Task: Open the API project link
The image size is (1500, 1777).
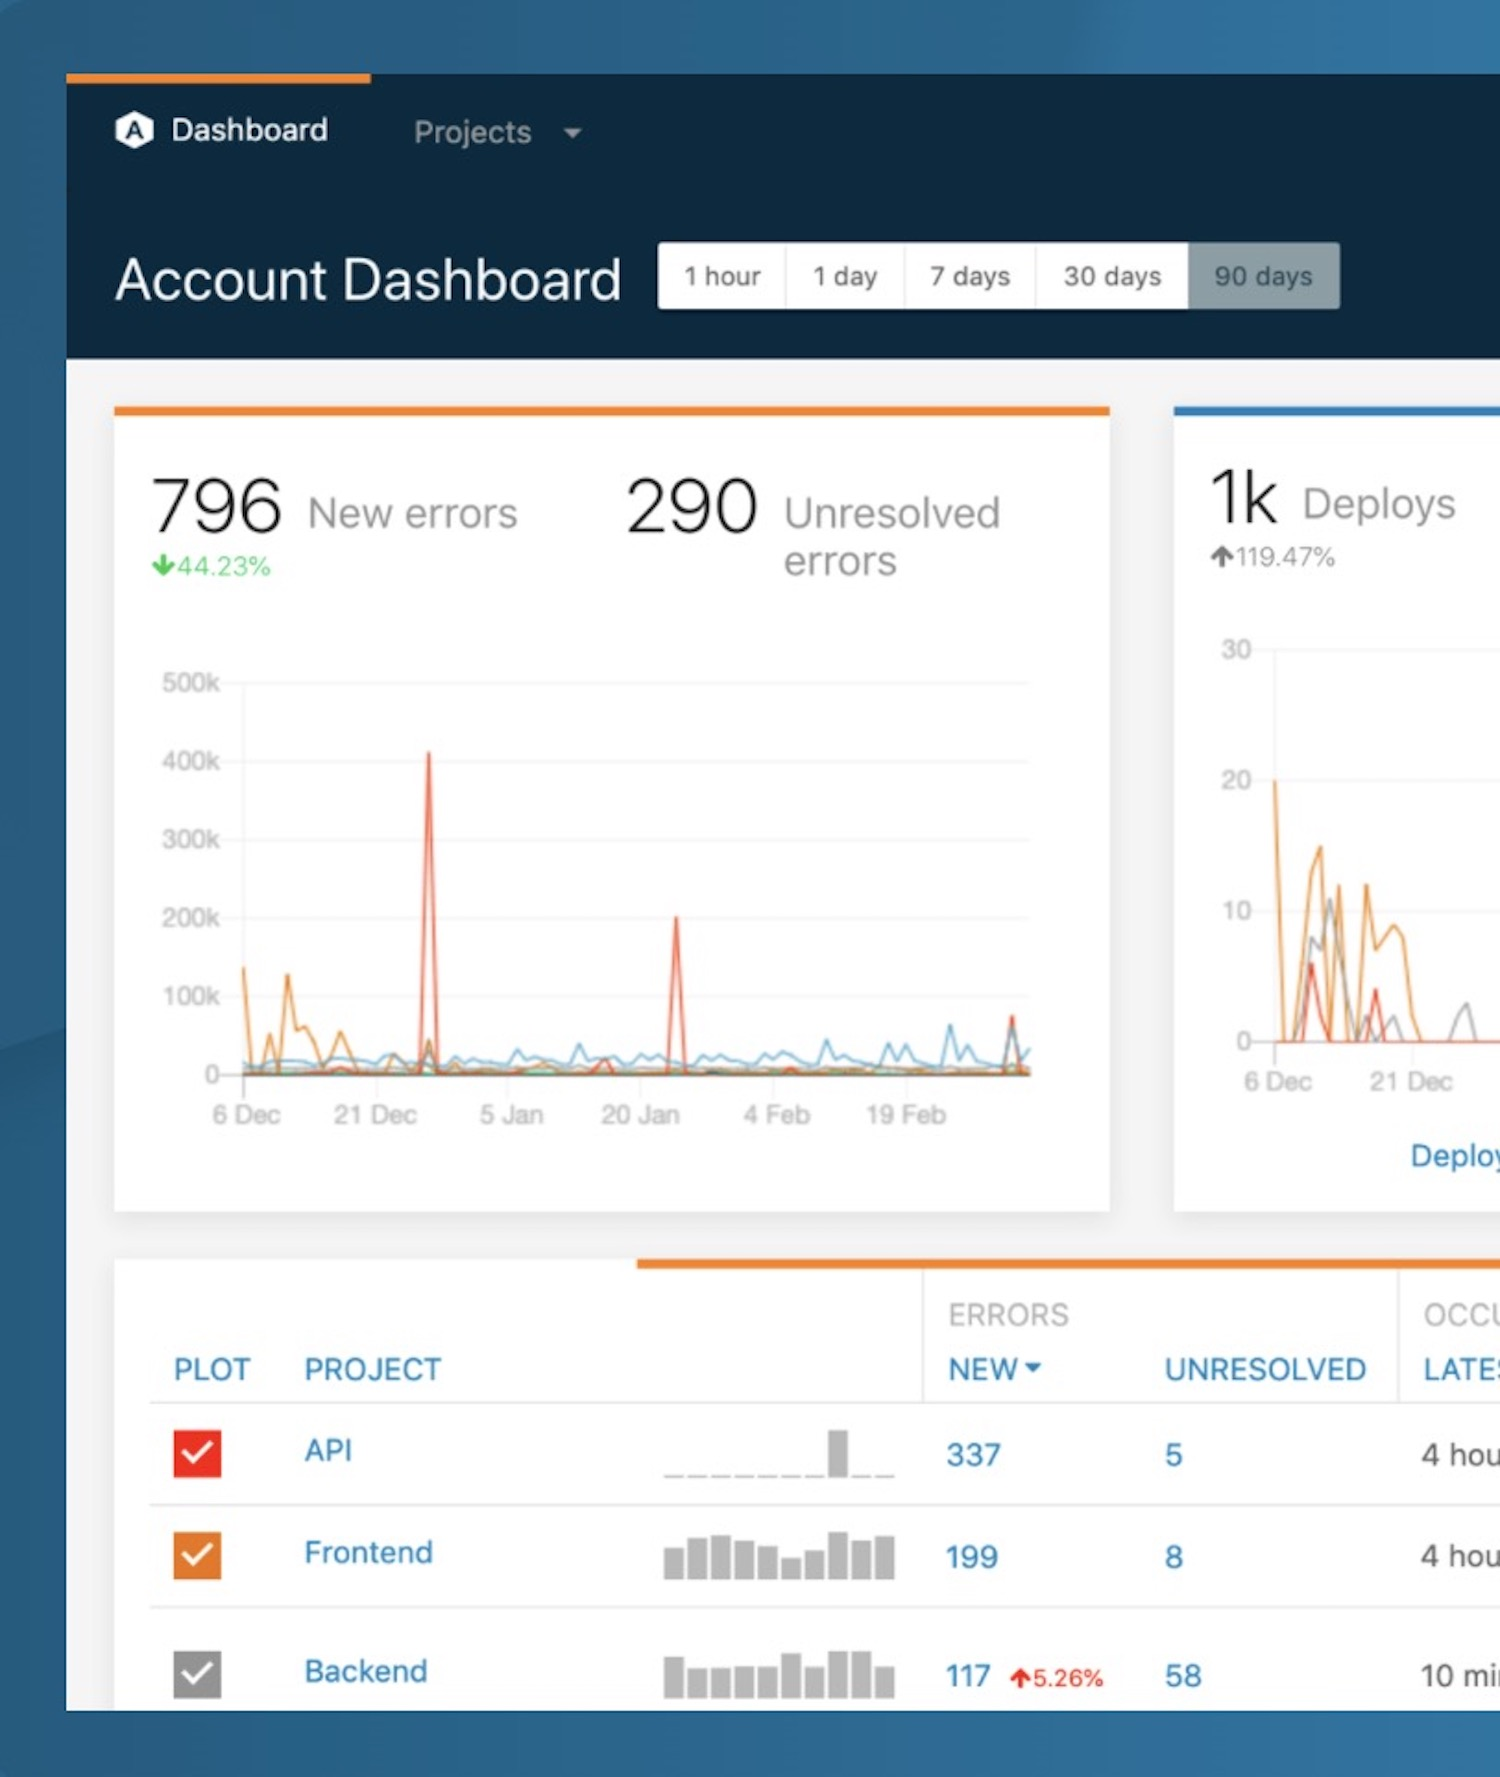Action: click(x=328, y=1450)
